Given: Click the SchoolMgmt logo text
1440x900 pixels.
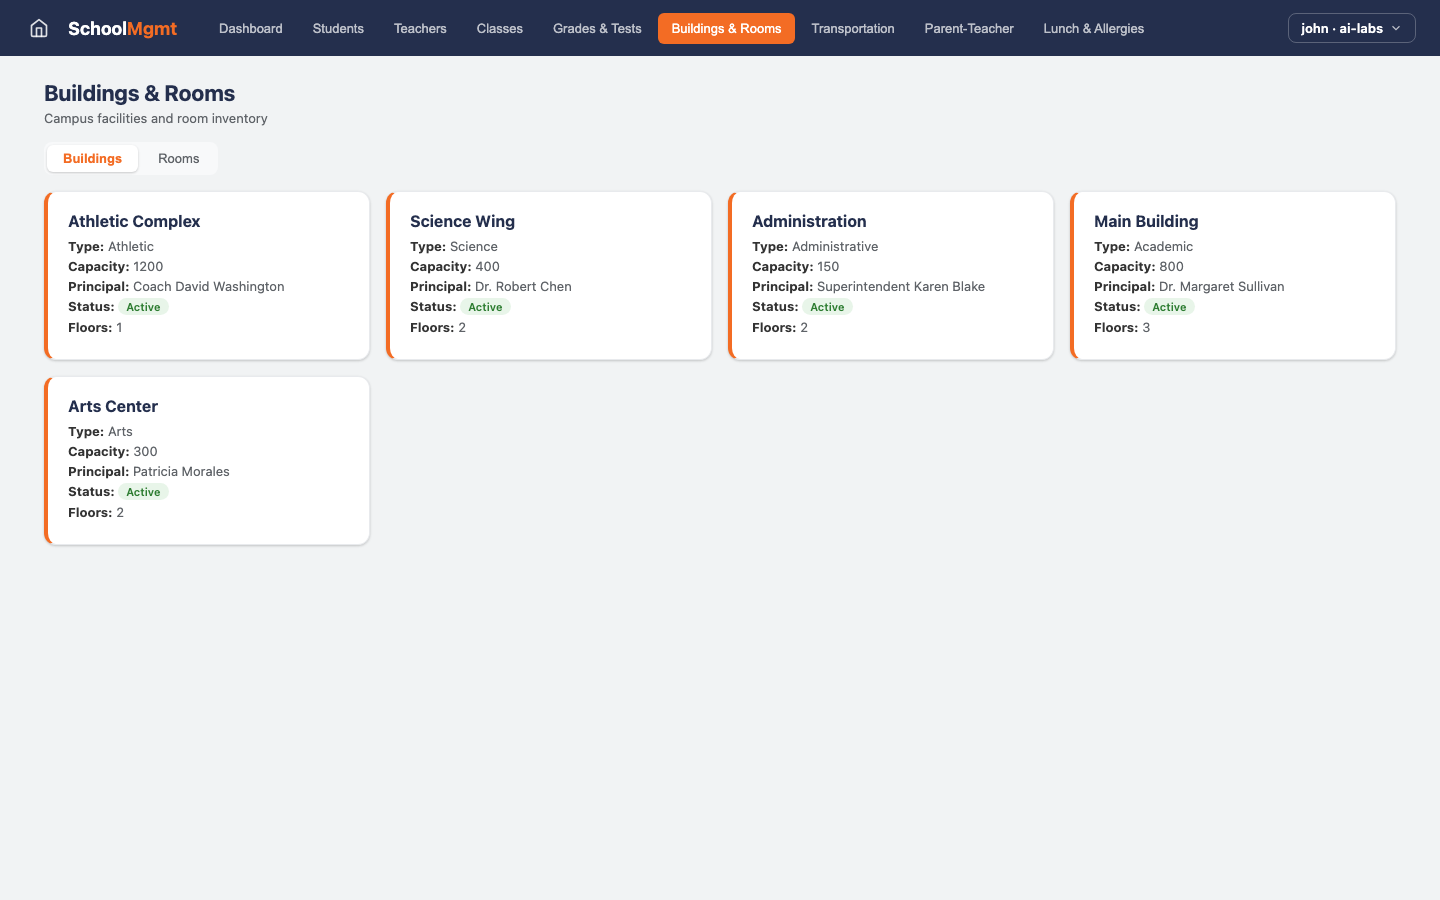Looking at the screenshot, I should (122, 28).
